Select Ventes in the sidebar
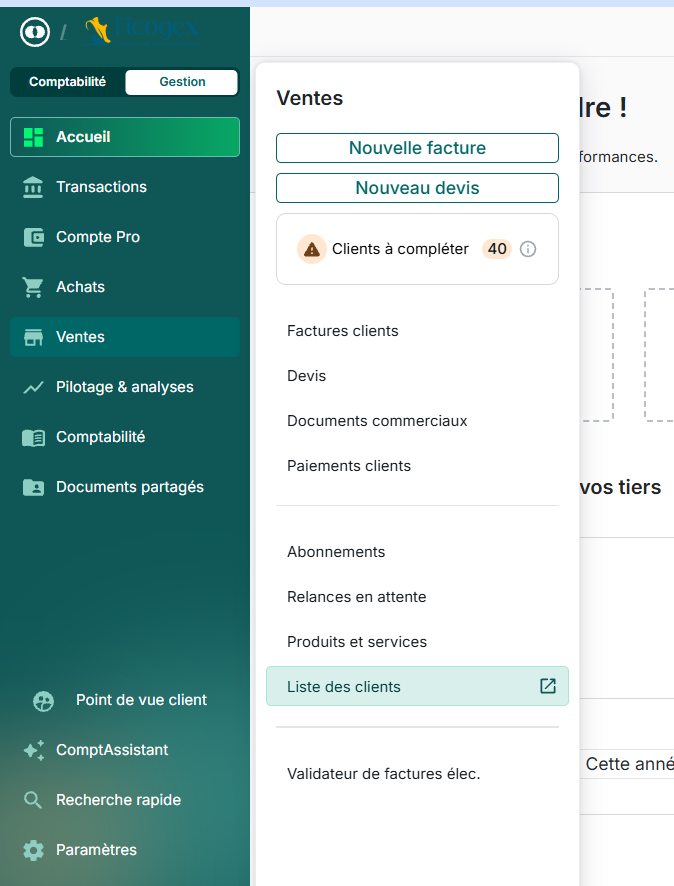The height and width of the screenshot is (886, 674). coord(125,337)
